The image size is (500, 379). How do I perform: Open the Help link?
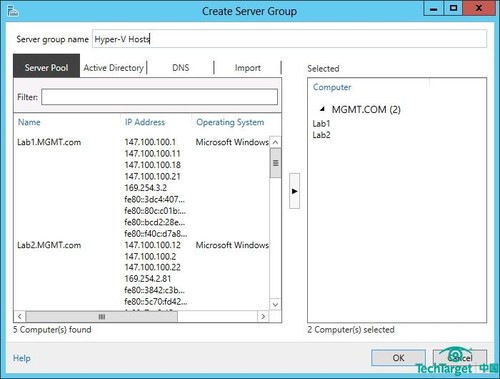(22, 358)
